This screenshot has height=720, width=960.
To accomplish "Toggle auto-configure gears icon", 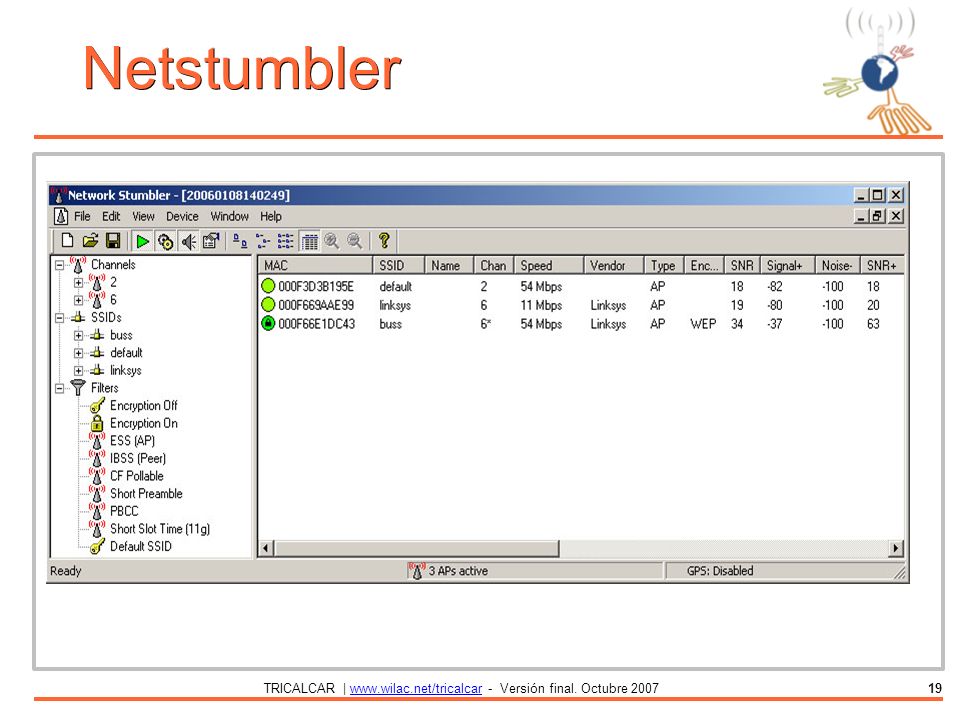I will [x=165, y=241].
